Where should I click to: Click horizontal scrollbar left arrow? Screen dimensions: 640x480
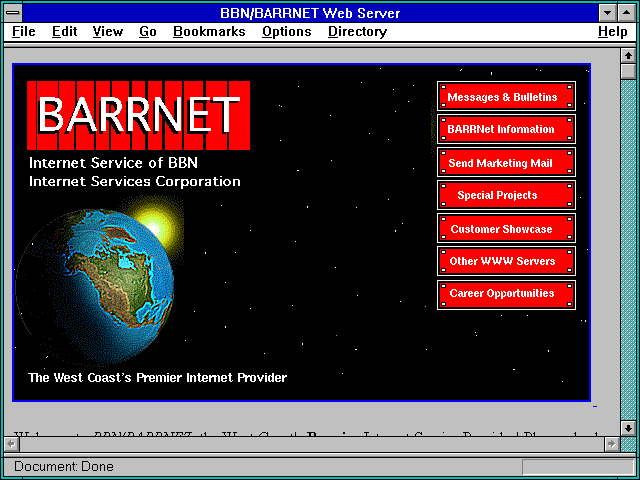(11, 444)
